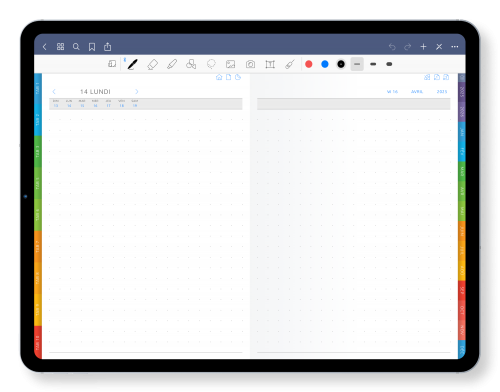Click the AVRIL month link

(417, 91)
